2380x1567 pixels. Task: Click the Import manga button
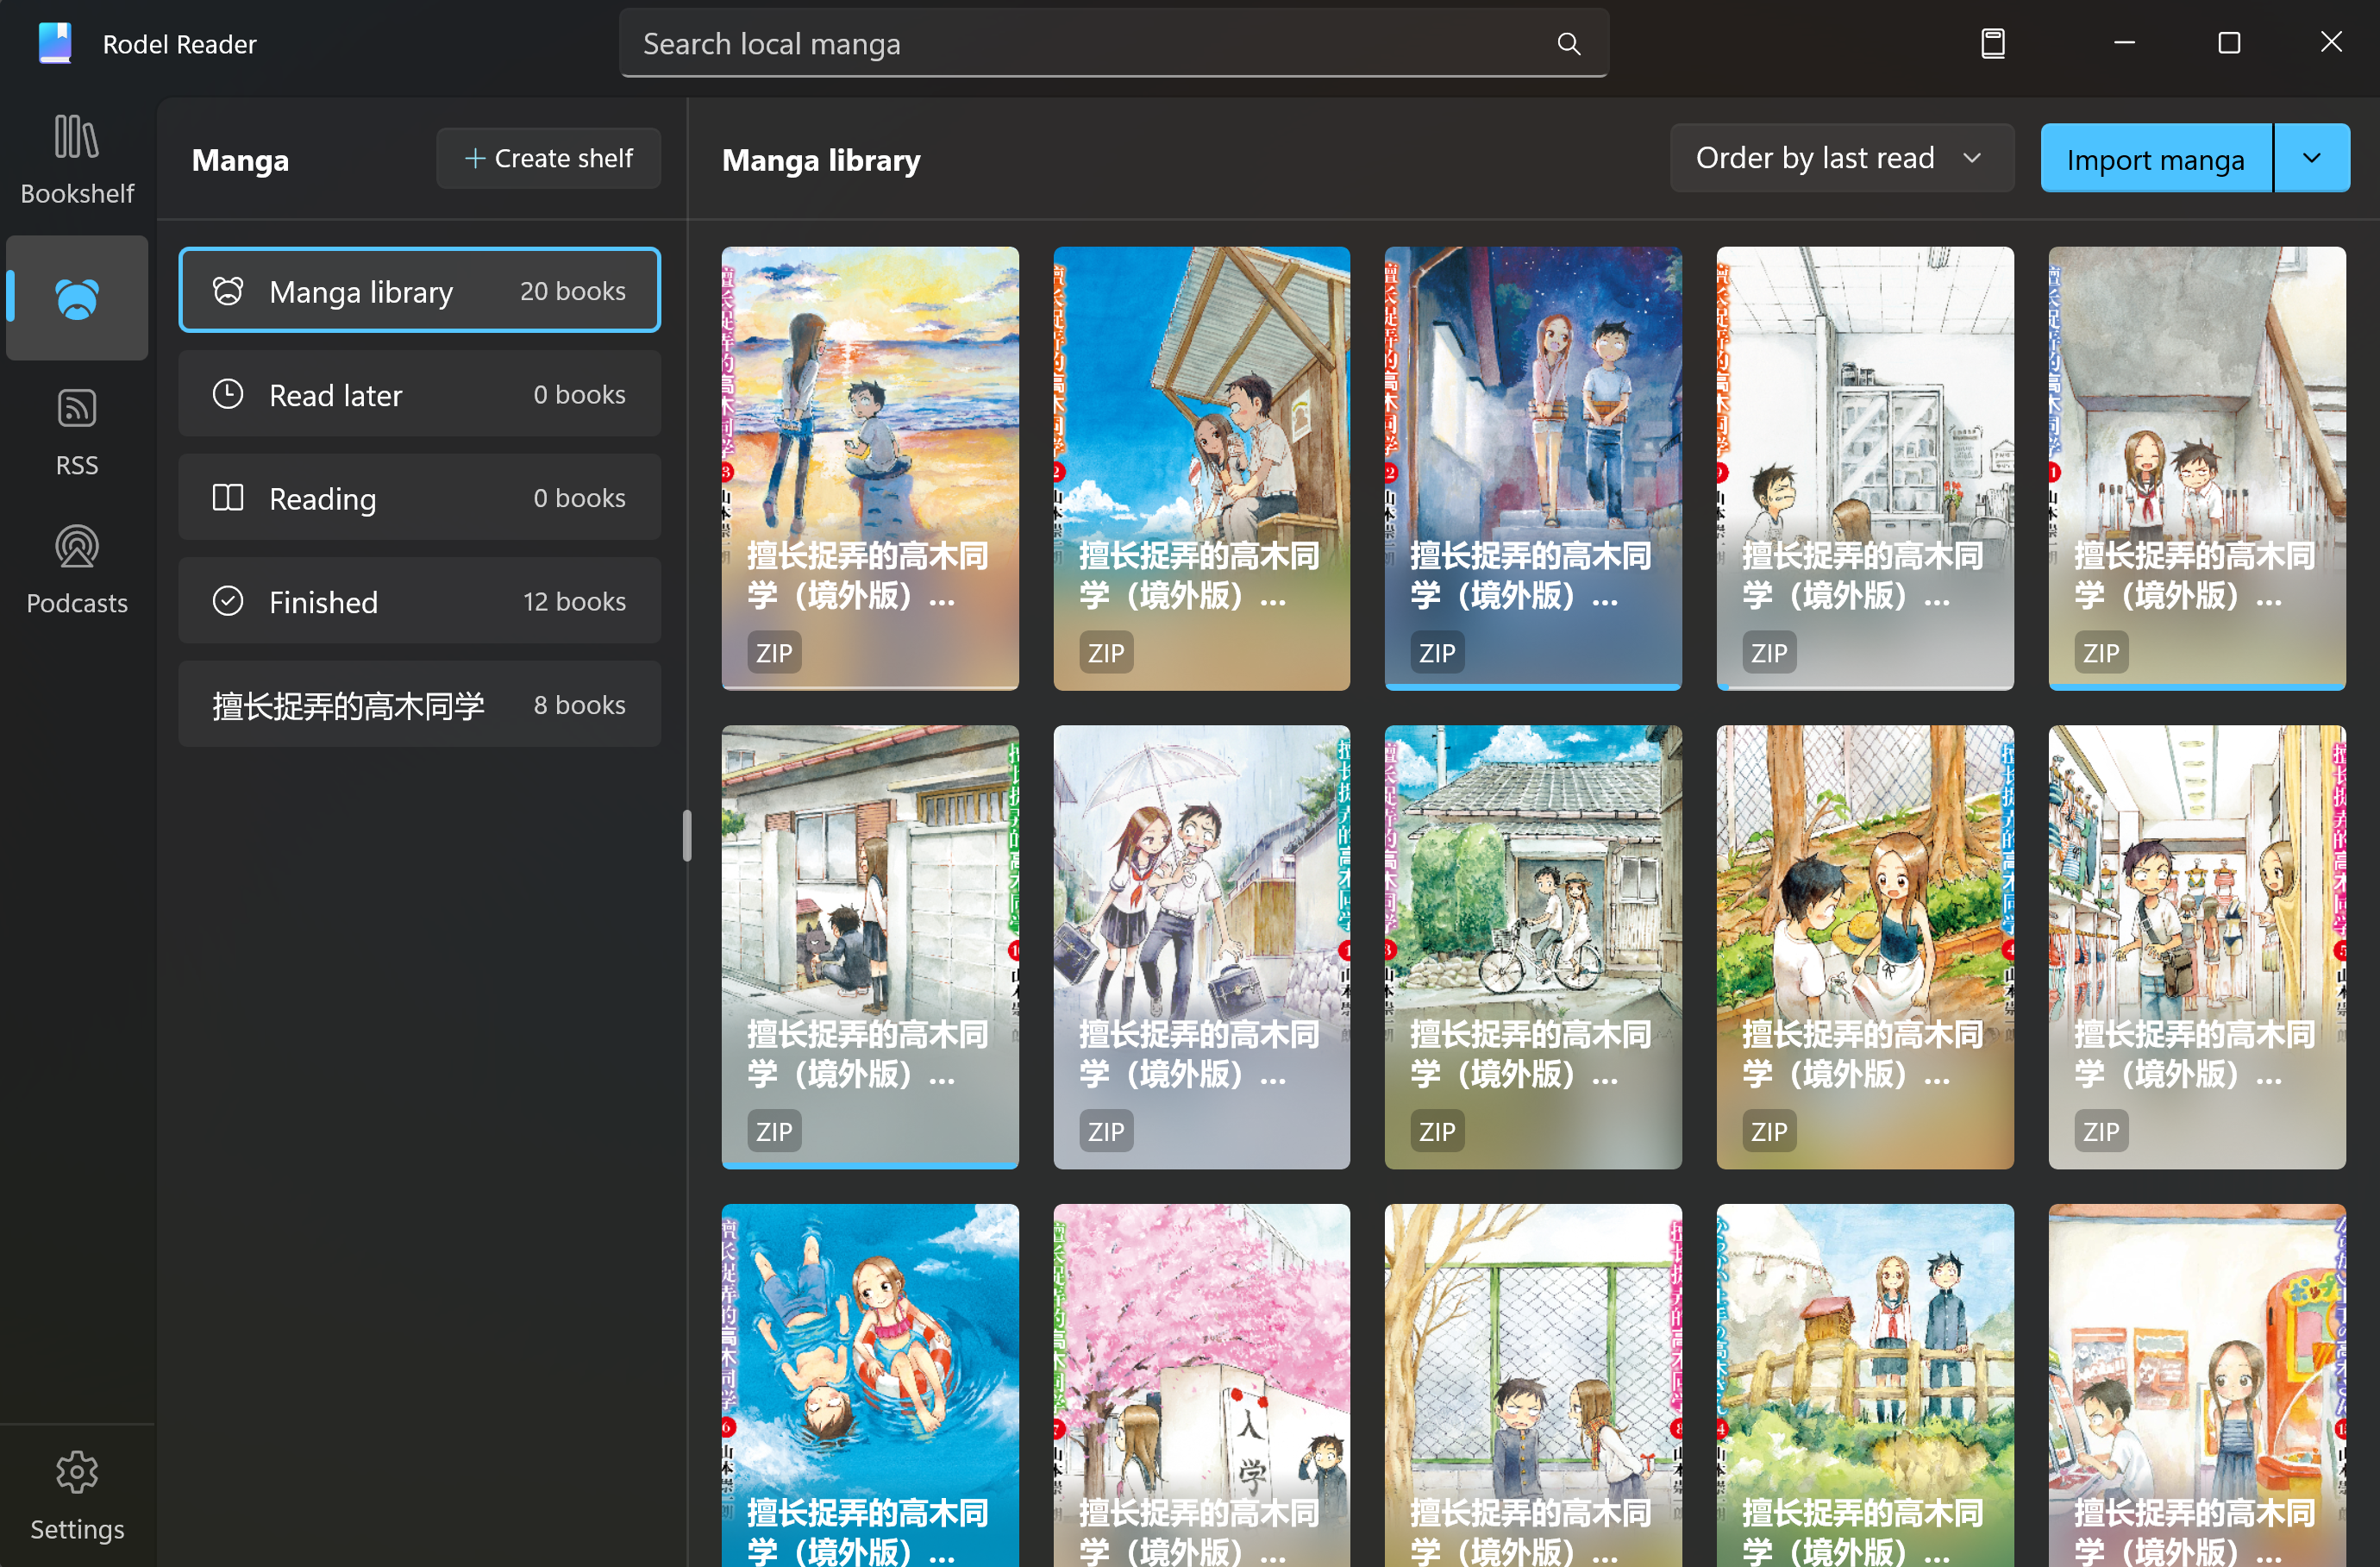click(2155, 158)
